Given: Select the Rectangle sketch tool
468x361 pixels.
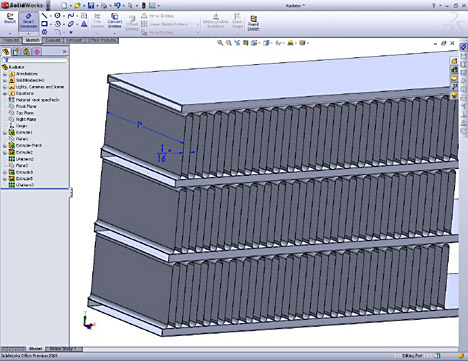Looking at the screenshot, I should click(x=44, y=24).
